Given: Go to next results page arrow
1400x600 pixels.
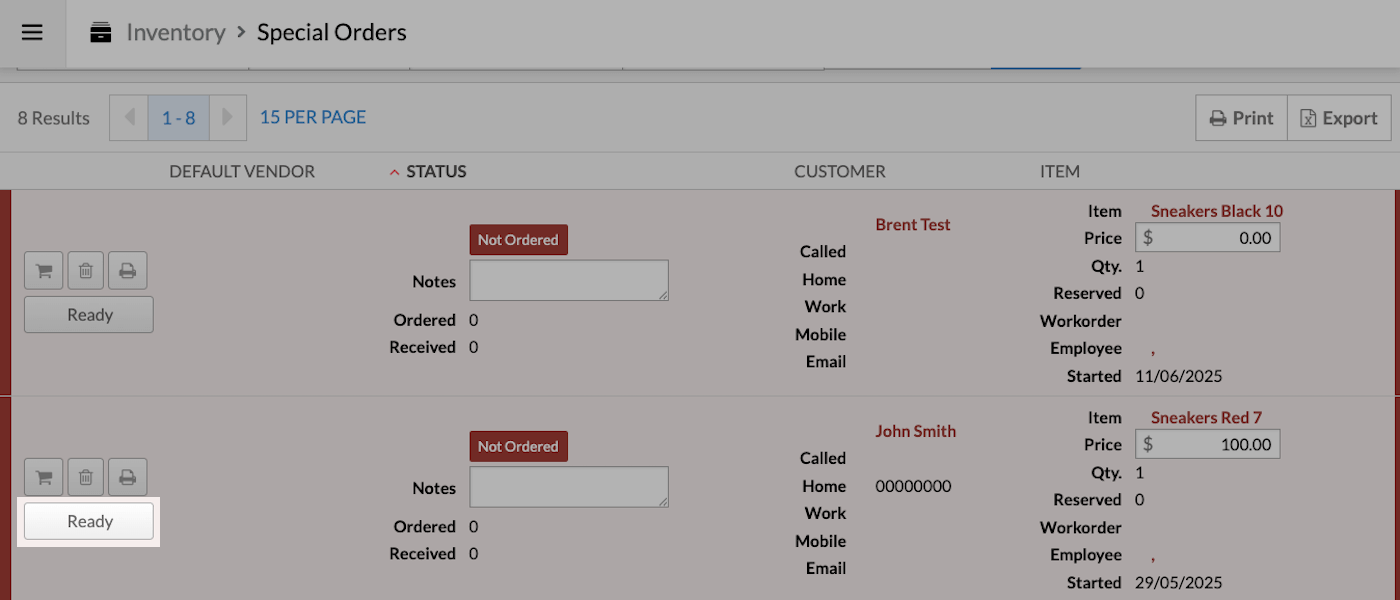Looking at the screenshot, I should [227, 118].
